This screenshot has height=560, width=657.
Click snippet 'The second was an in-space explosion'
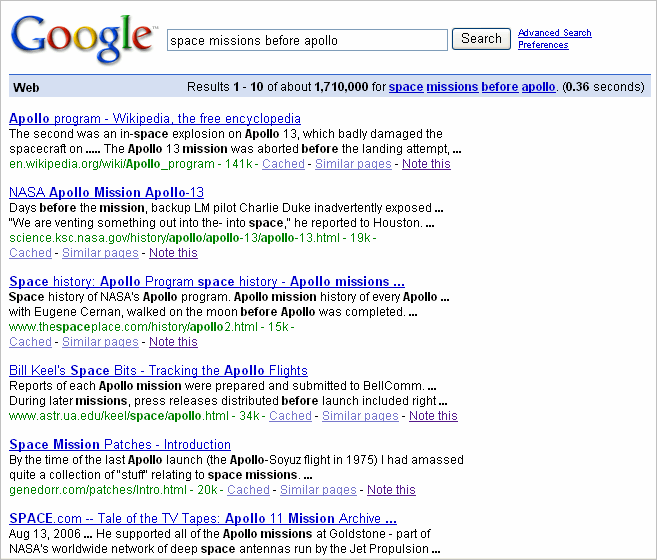226,134
